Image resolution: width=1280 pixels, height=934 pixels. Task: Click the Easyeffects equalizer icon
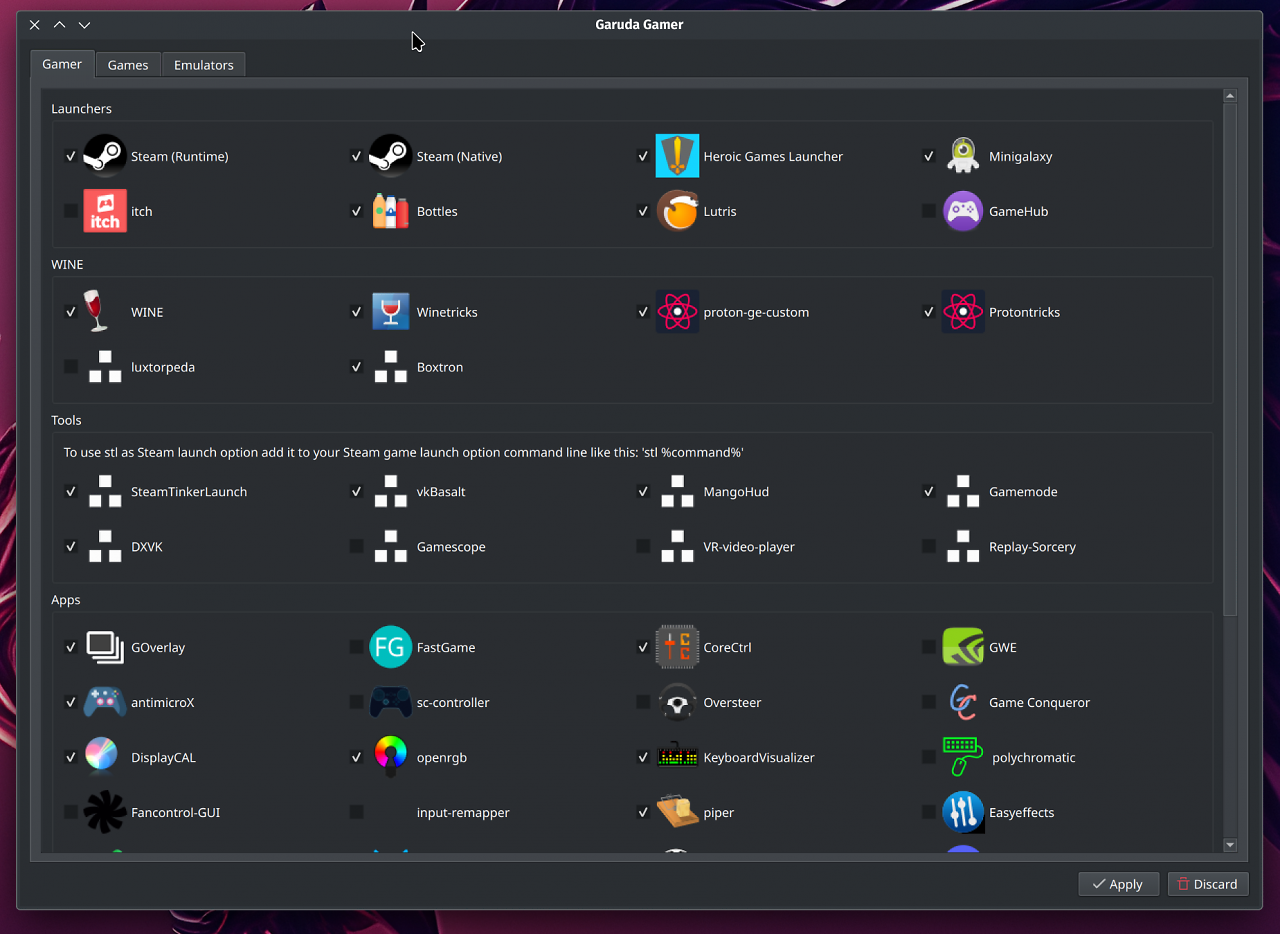pos(963,812)
